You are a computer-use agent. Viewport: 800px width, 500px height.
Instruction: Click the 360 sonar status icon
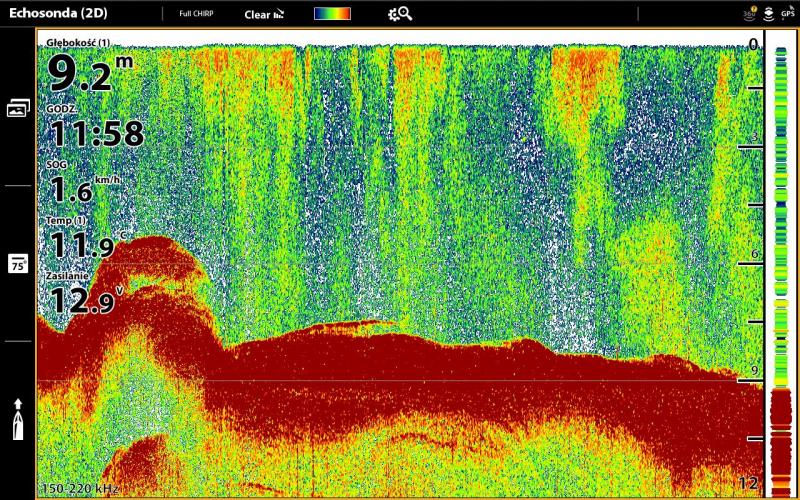[x=750, y=13]
